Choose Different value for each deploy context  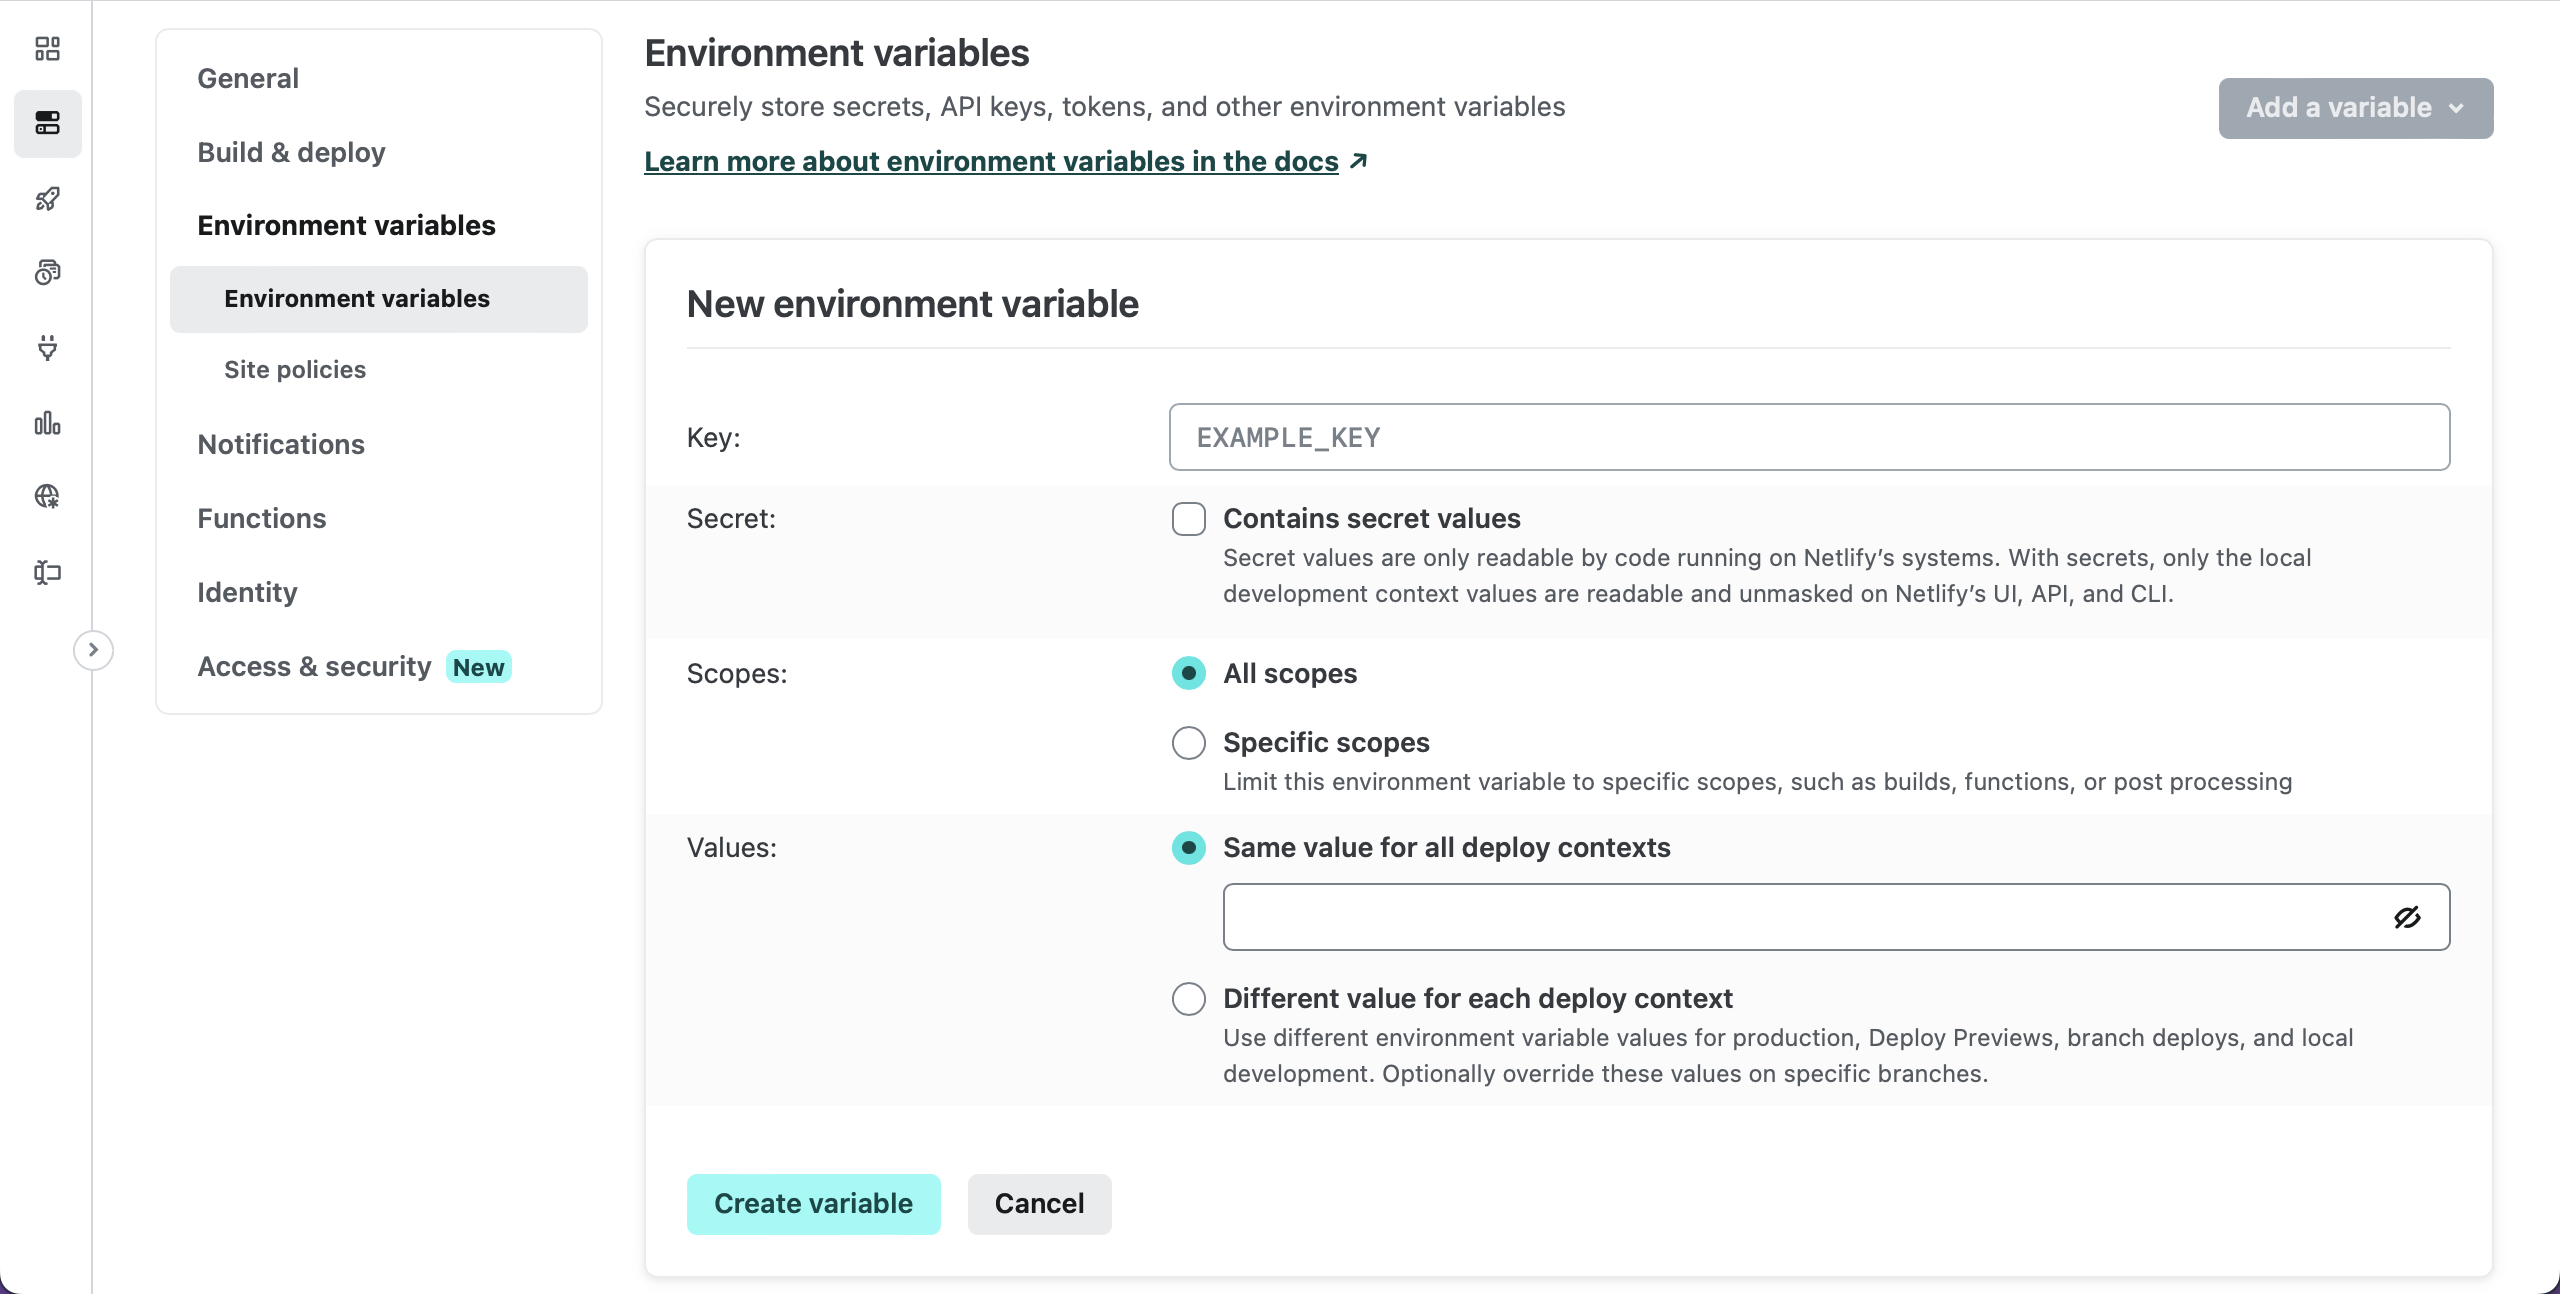(1189, 999)
